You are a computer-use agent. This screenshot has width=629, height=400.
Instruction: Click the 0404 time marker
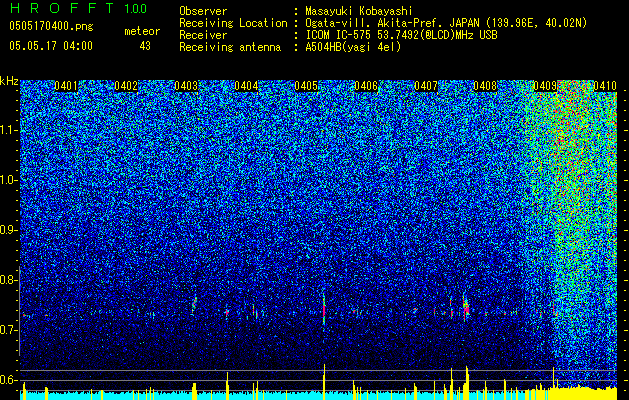coord(246,86)
